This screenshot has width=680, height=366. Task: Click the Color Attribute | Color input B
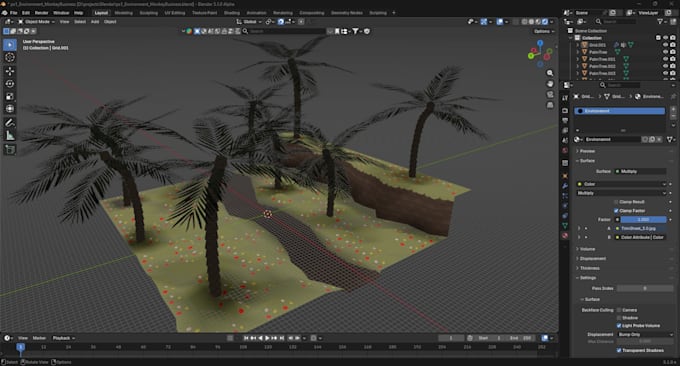click(x=641, y=238)
